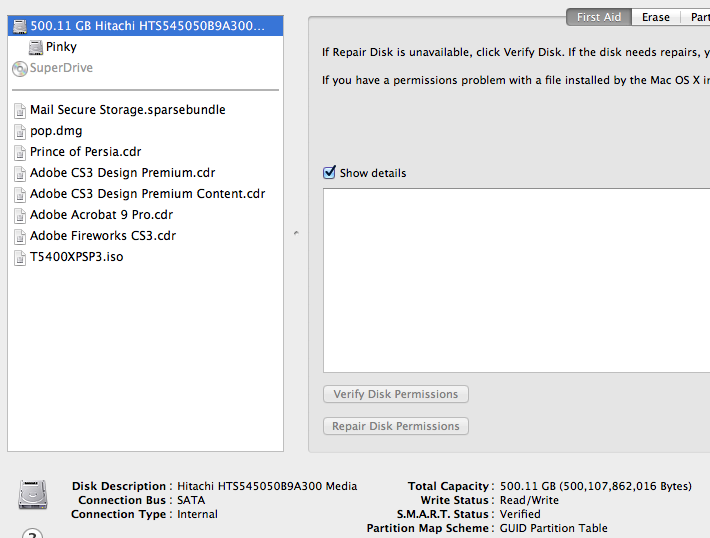This screenshot has width=710, height=538.
Task: Select the Pinky volume name
Action: click(61, 47)
